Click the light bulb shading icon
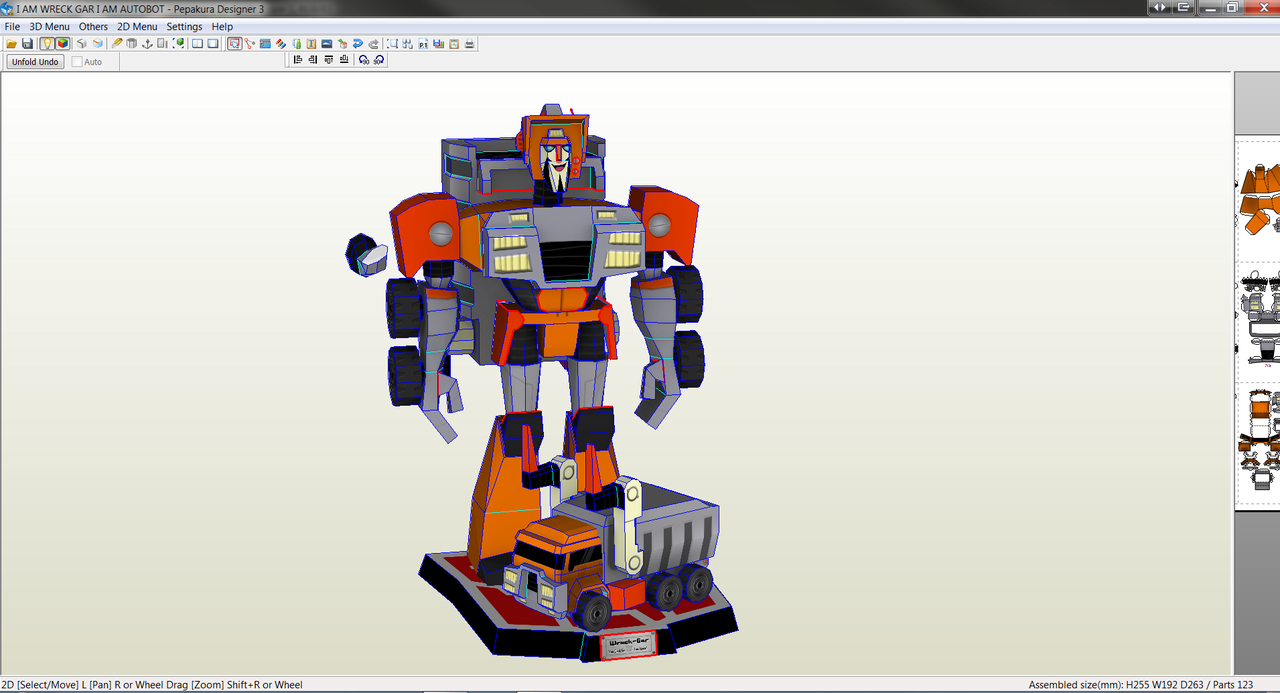Viewport: 1280px width, 693px height. click(x=46, y=43)
